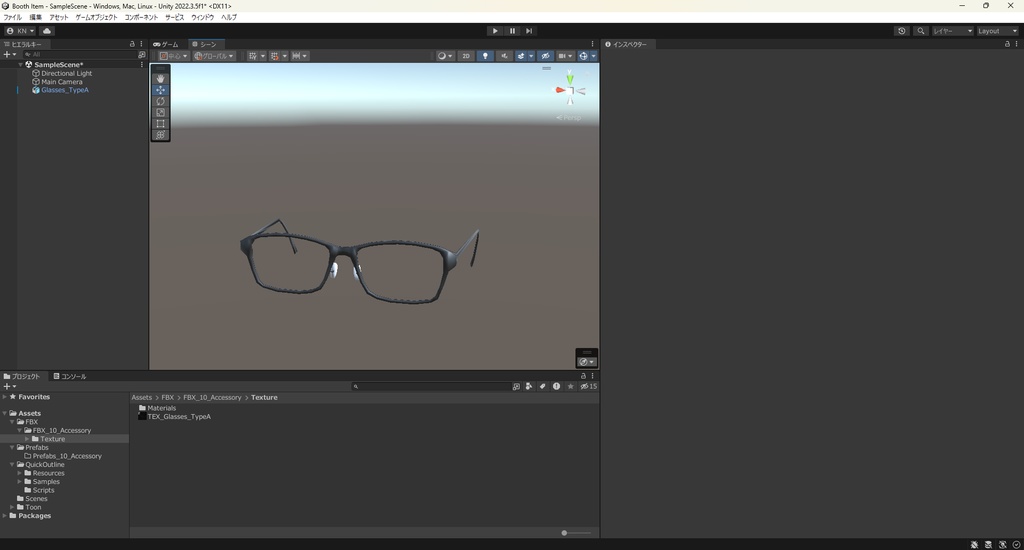Screen dimensions: 1024x550
Task: Open the Assets menu (アセット)
Action: (58, 17)
